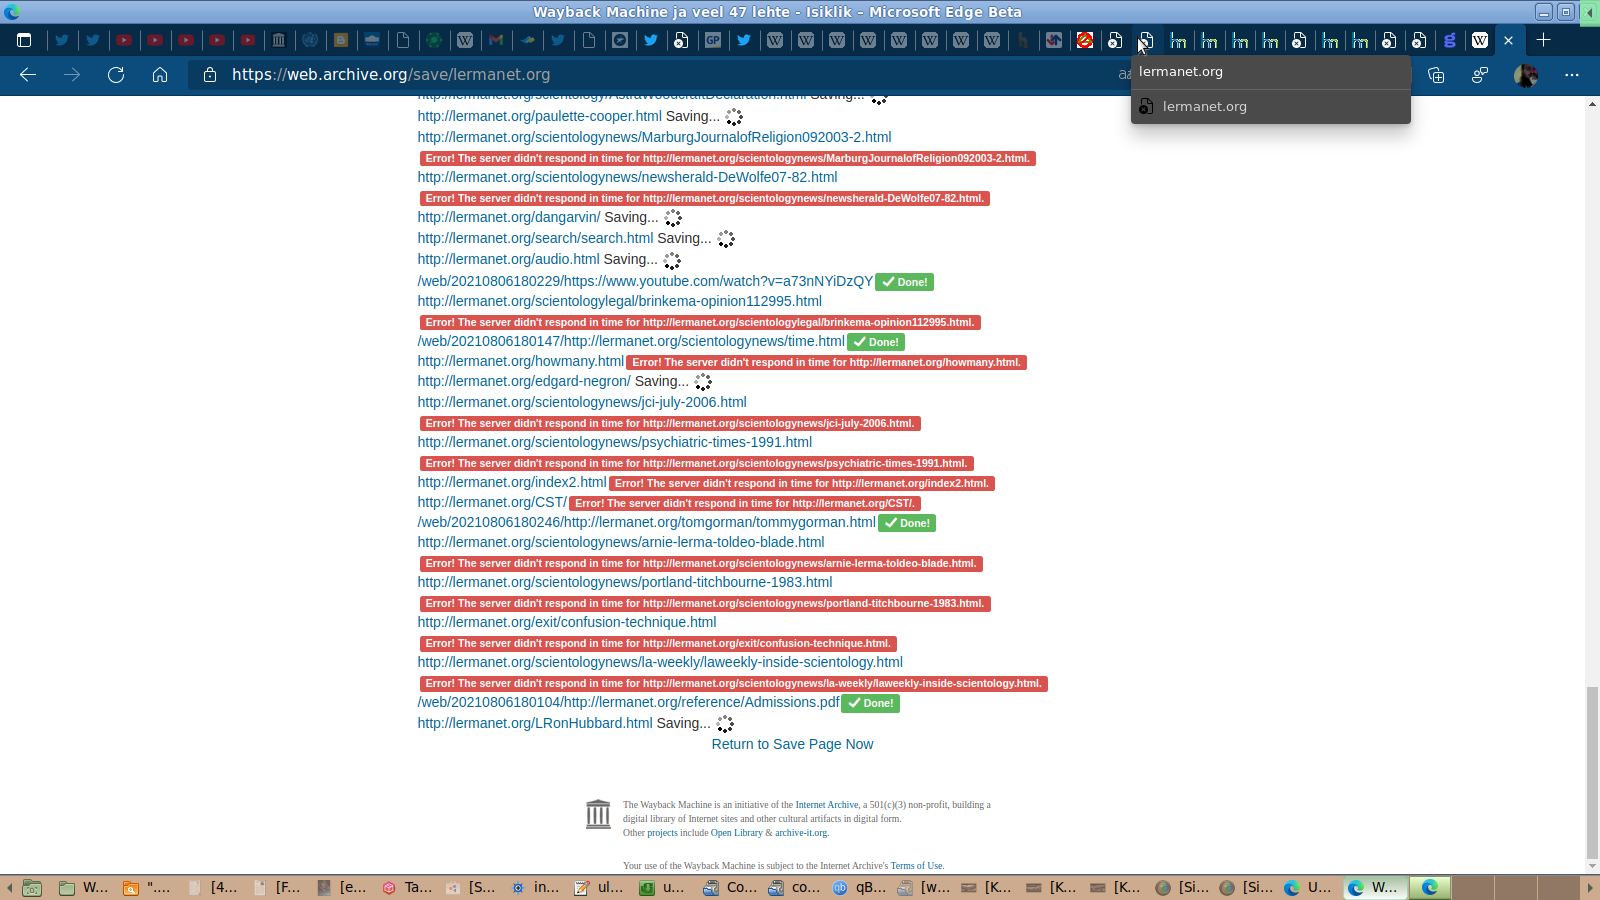Open the lermanet.org/dangarvin/ link

509,217
